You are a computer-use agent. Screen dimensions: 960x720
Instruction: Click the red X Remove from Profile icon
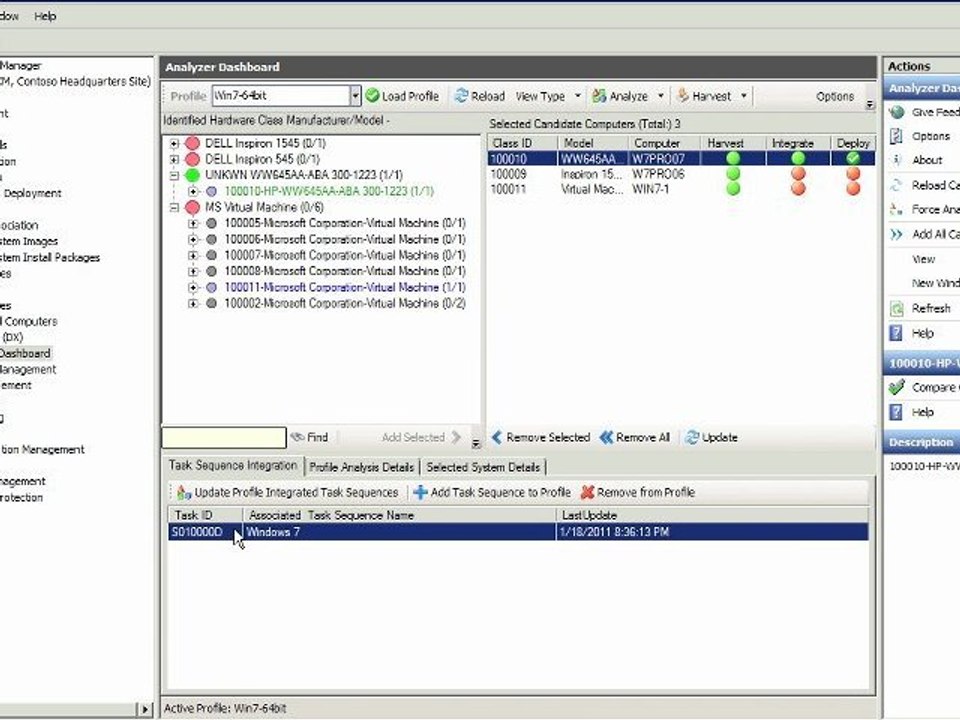pos(588,492)
